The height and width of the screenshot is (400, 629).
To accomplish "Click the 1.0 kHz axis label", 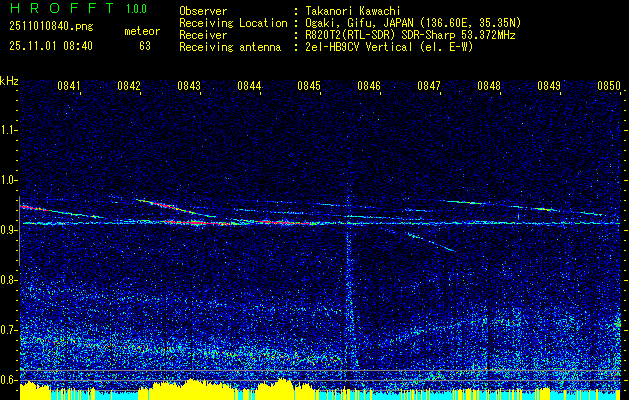I will tap(8, 180).
